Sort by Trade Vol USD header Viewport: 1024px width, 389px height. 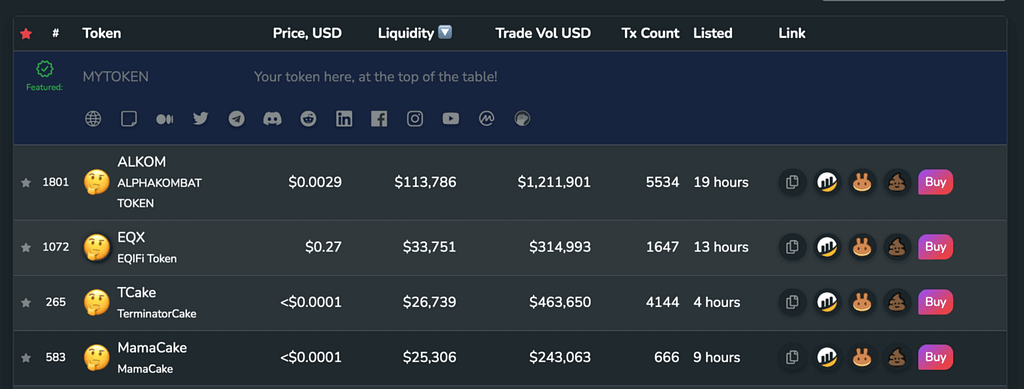(543, 33)
